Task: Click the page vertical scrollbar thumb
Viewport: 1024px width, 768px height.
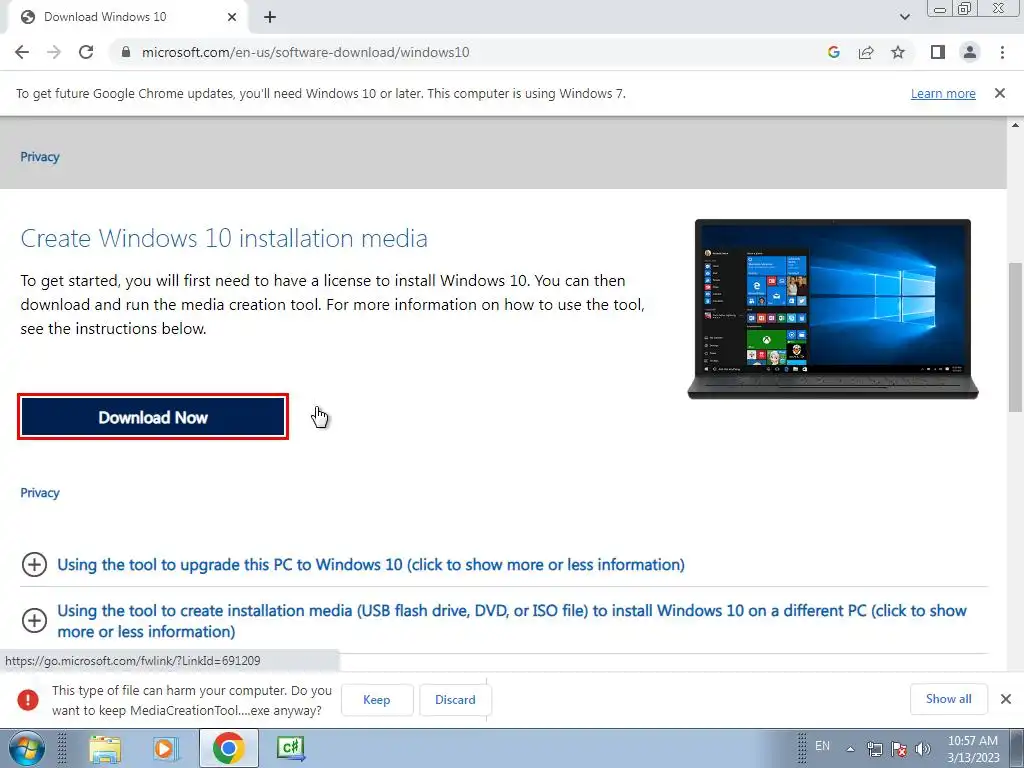Action: (1016, 337)
